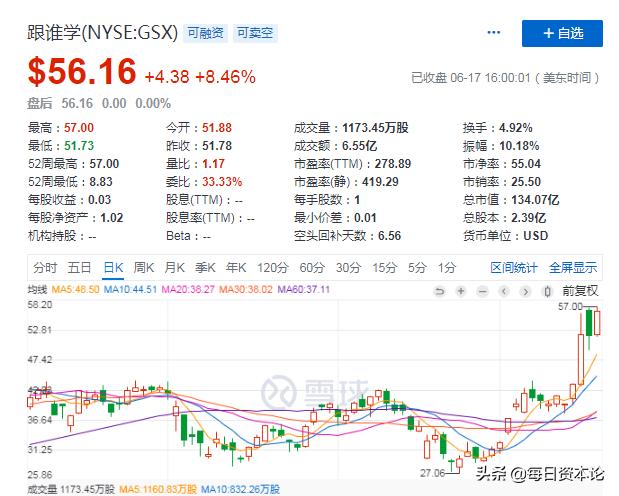Screen dimensions: 619x496
Task: Click the 可融资 tag
Action: 205,33
